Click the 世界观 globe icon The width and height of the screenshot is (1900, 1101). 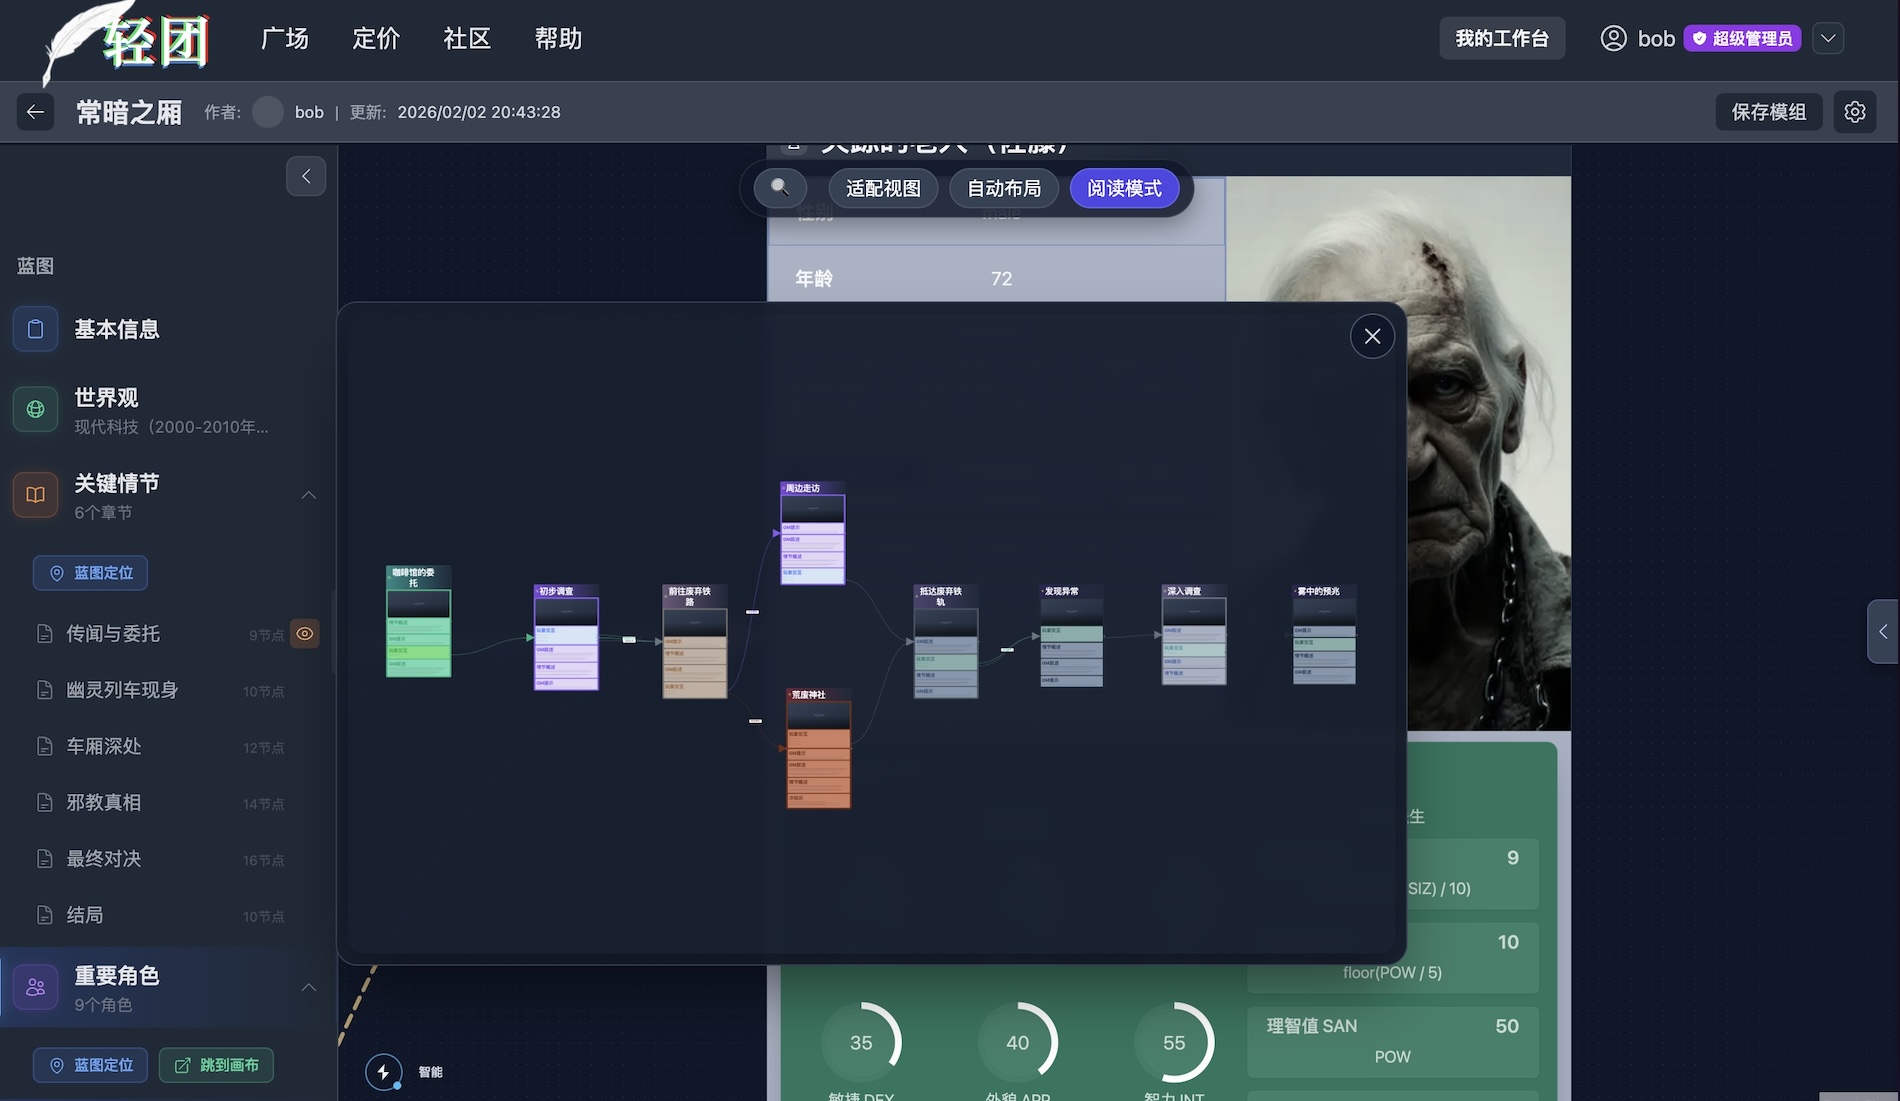coord(35,410)
